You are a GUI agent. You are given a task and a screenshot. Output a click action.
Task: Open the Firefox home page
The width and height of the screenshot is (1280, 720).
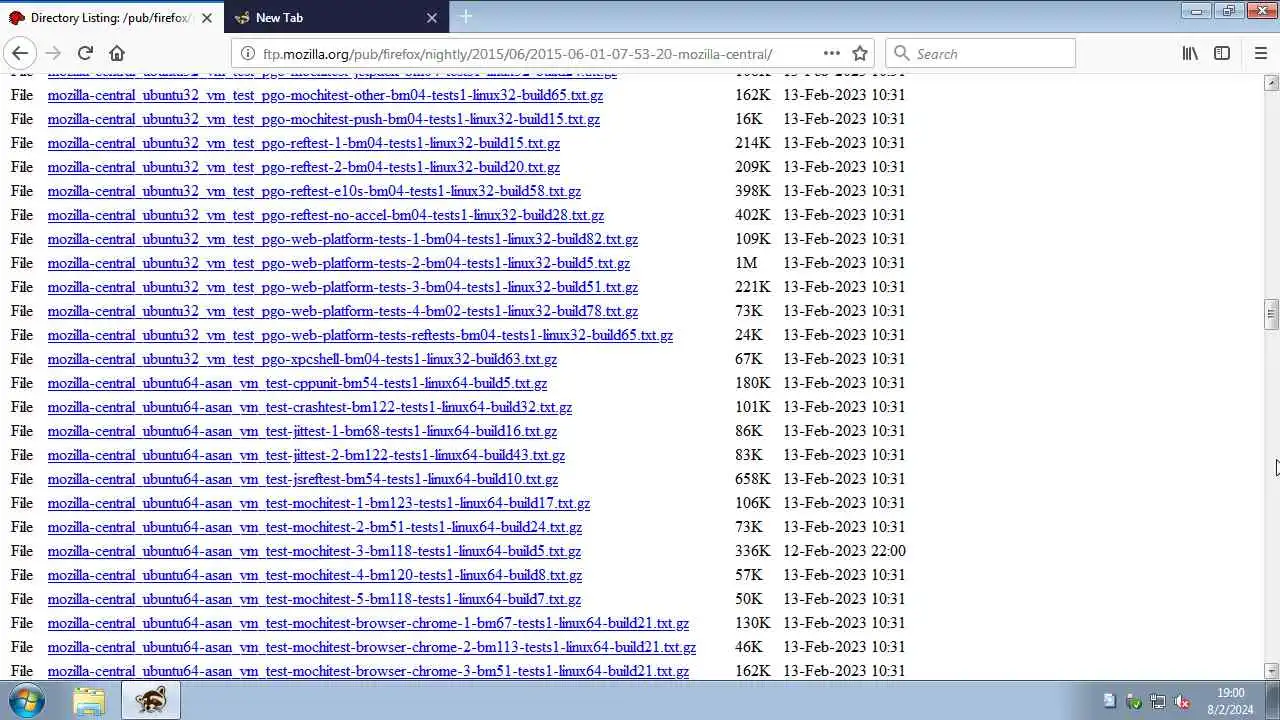click(117, 53)
